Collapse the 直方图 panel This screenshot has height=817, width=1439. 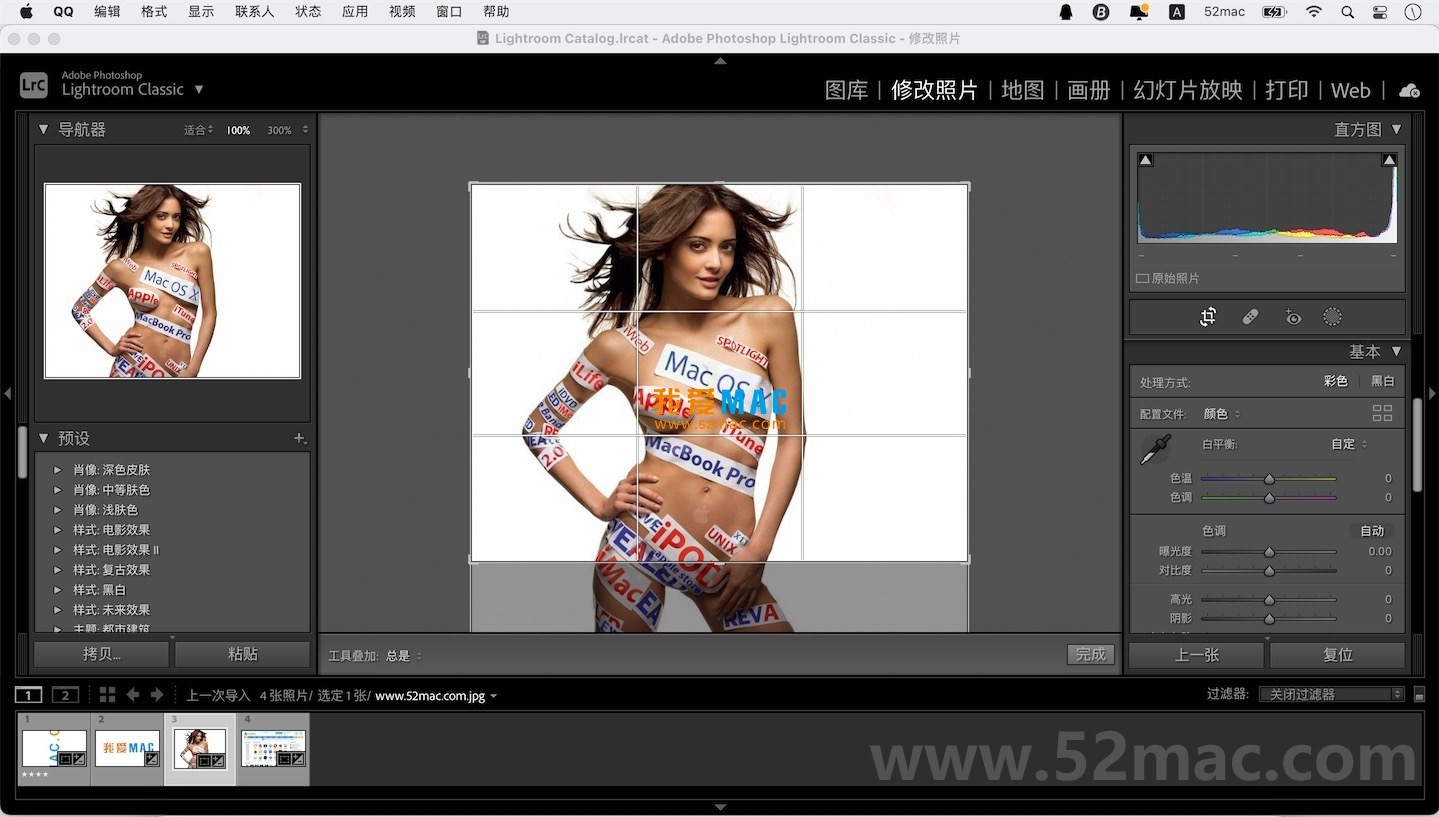point(1397,129)
